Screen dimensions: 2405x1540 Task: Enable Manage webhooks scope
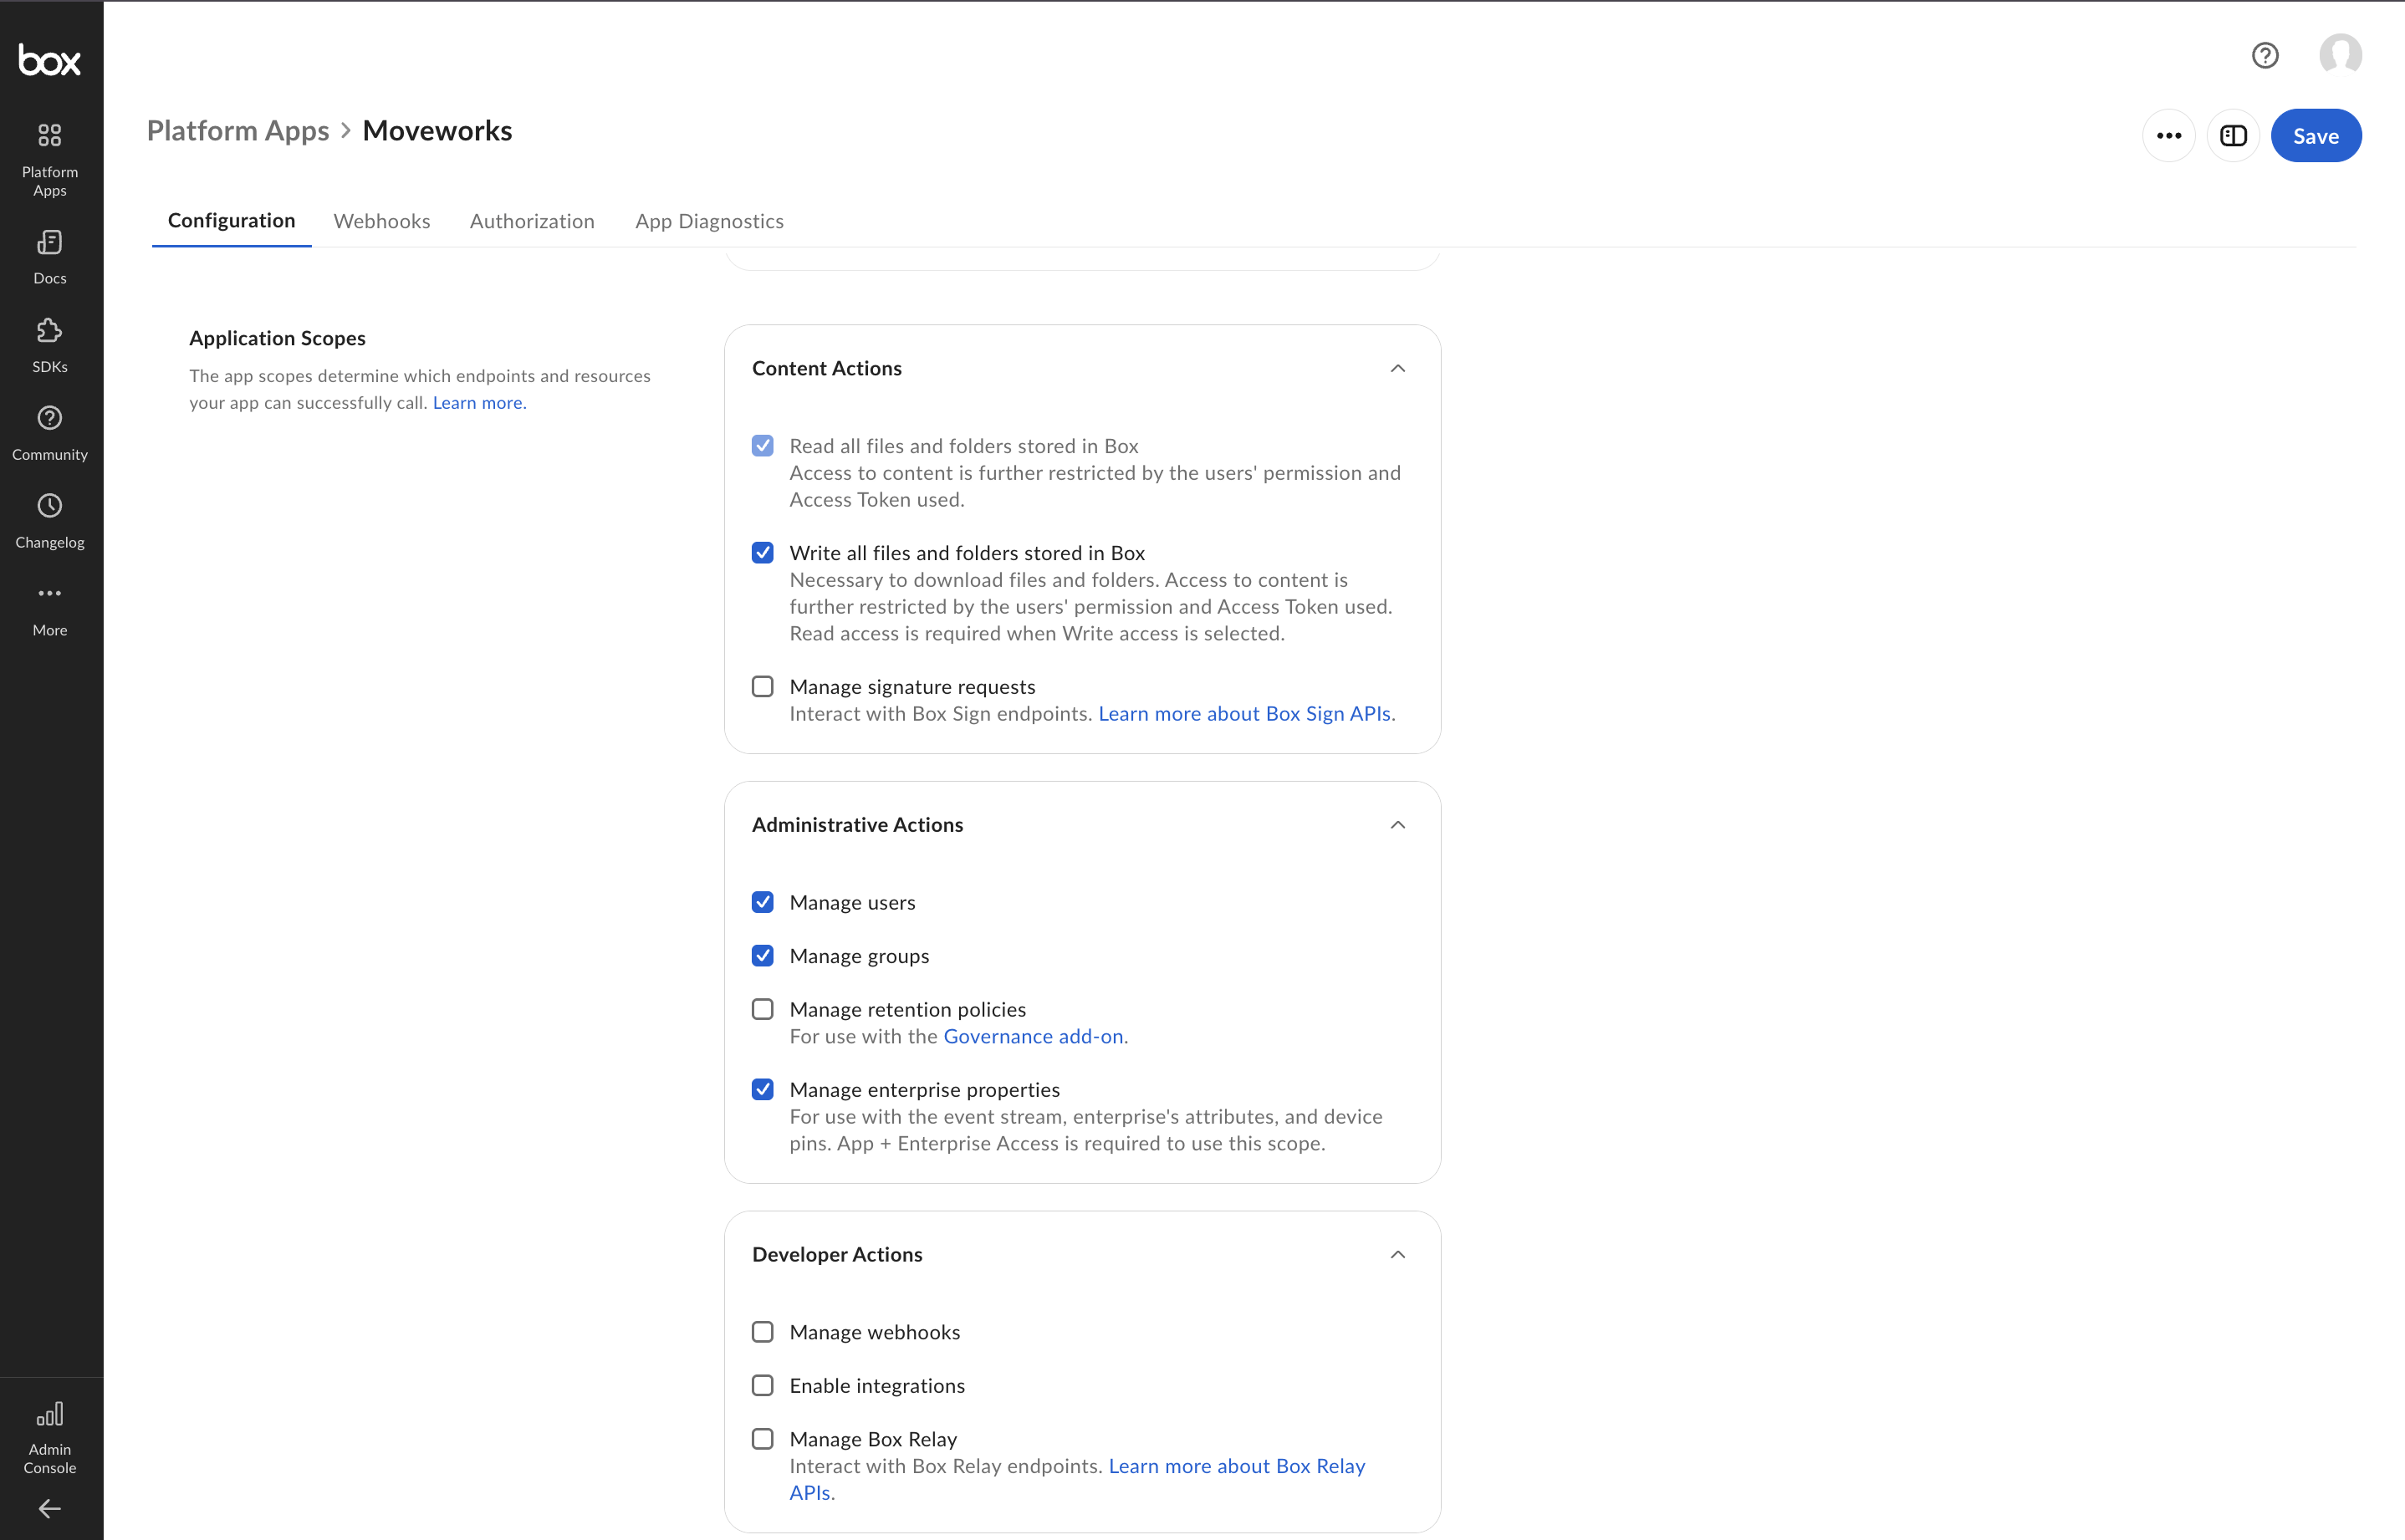tap(763, 1332)
